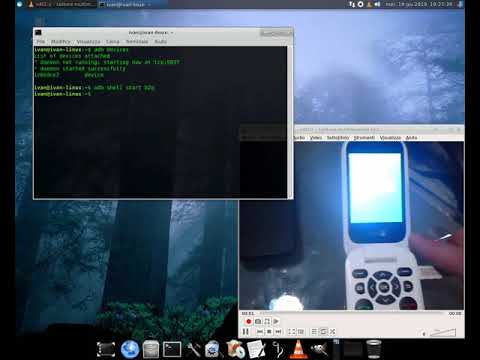Expand the terminal title dropdown arrow
The width and height of the screenshot is (480, 360).
(x=172, y=33)
